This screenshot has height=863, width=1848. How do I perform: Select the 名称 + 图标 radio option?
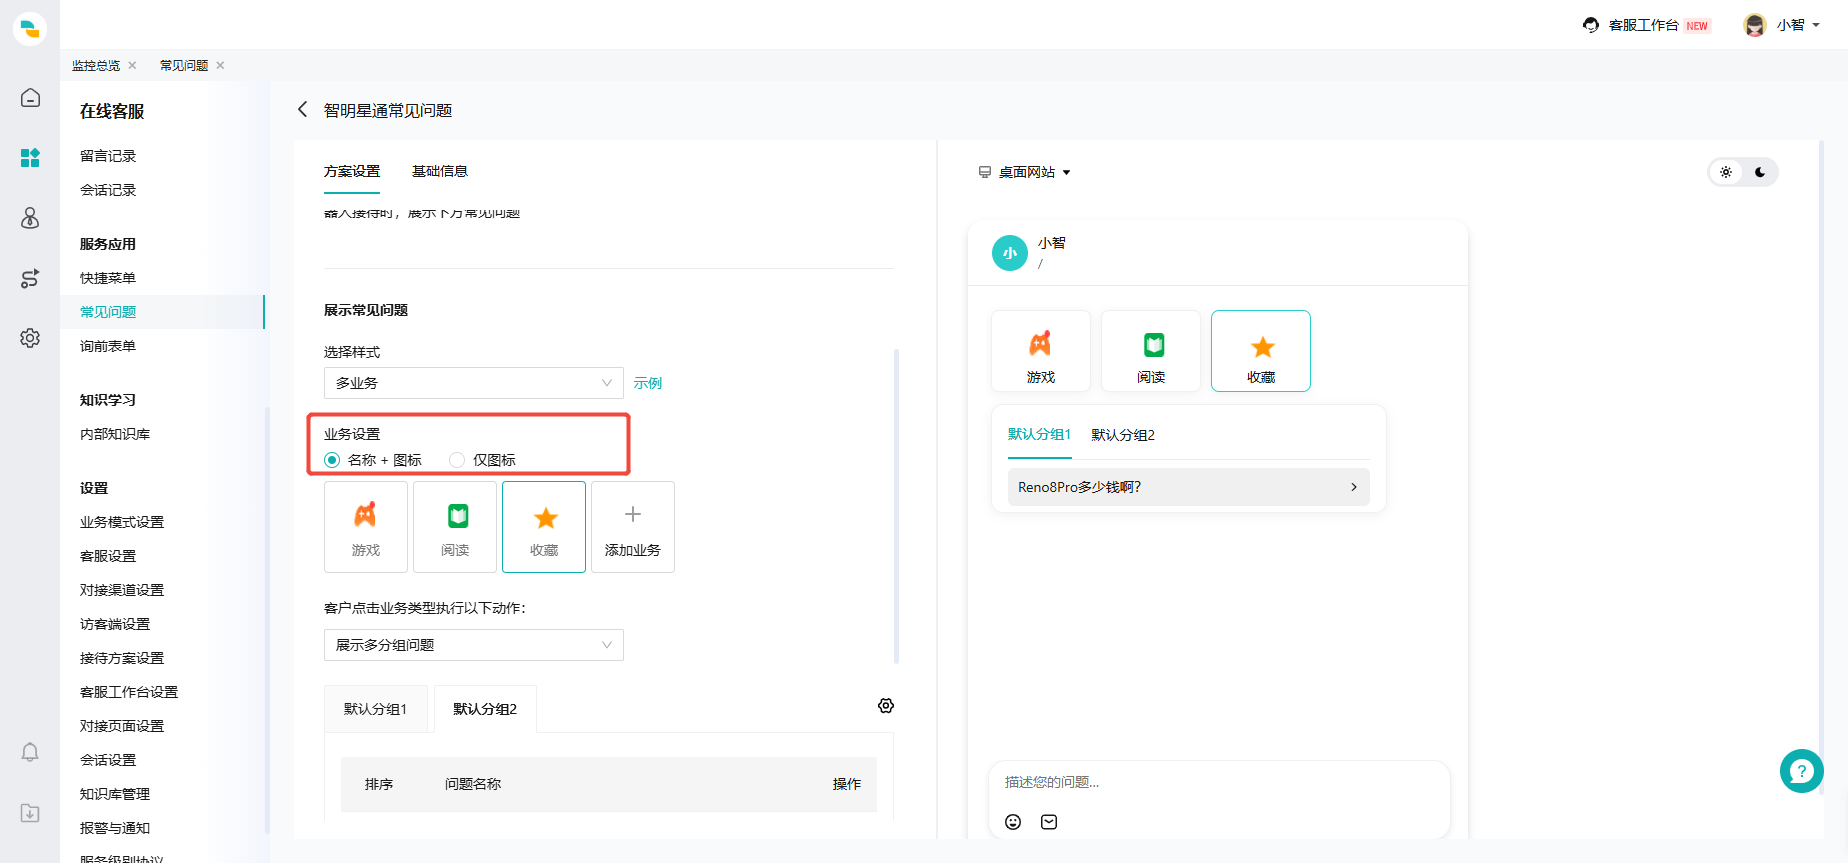click(332, 460)
